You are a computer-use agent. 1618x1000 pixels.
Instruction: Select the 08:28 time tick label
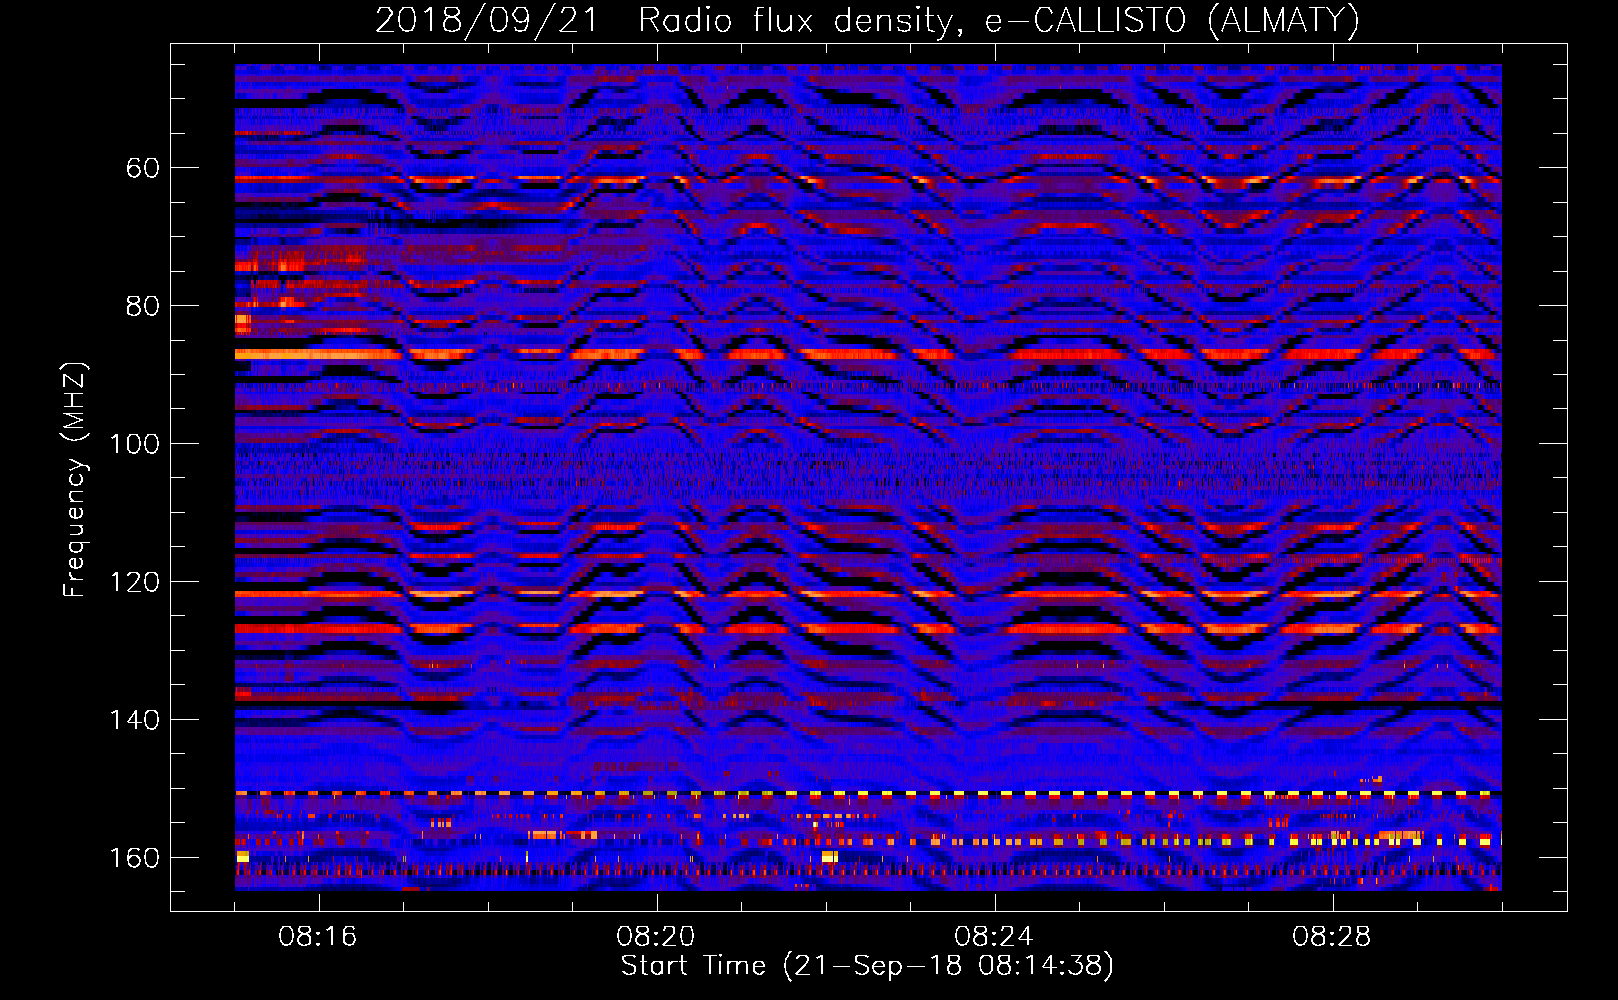coord(1332,937)
